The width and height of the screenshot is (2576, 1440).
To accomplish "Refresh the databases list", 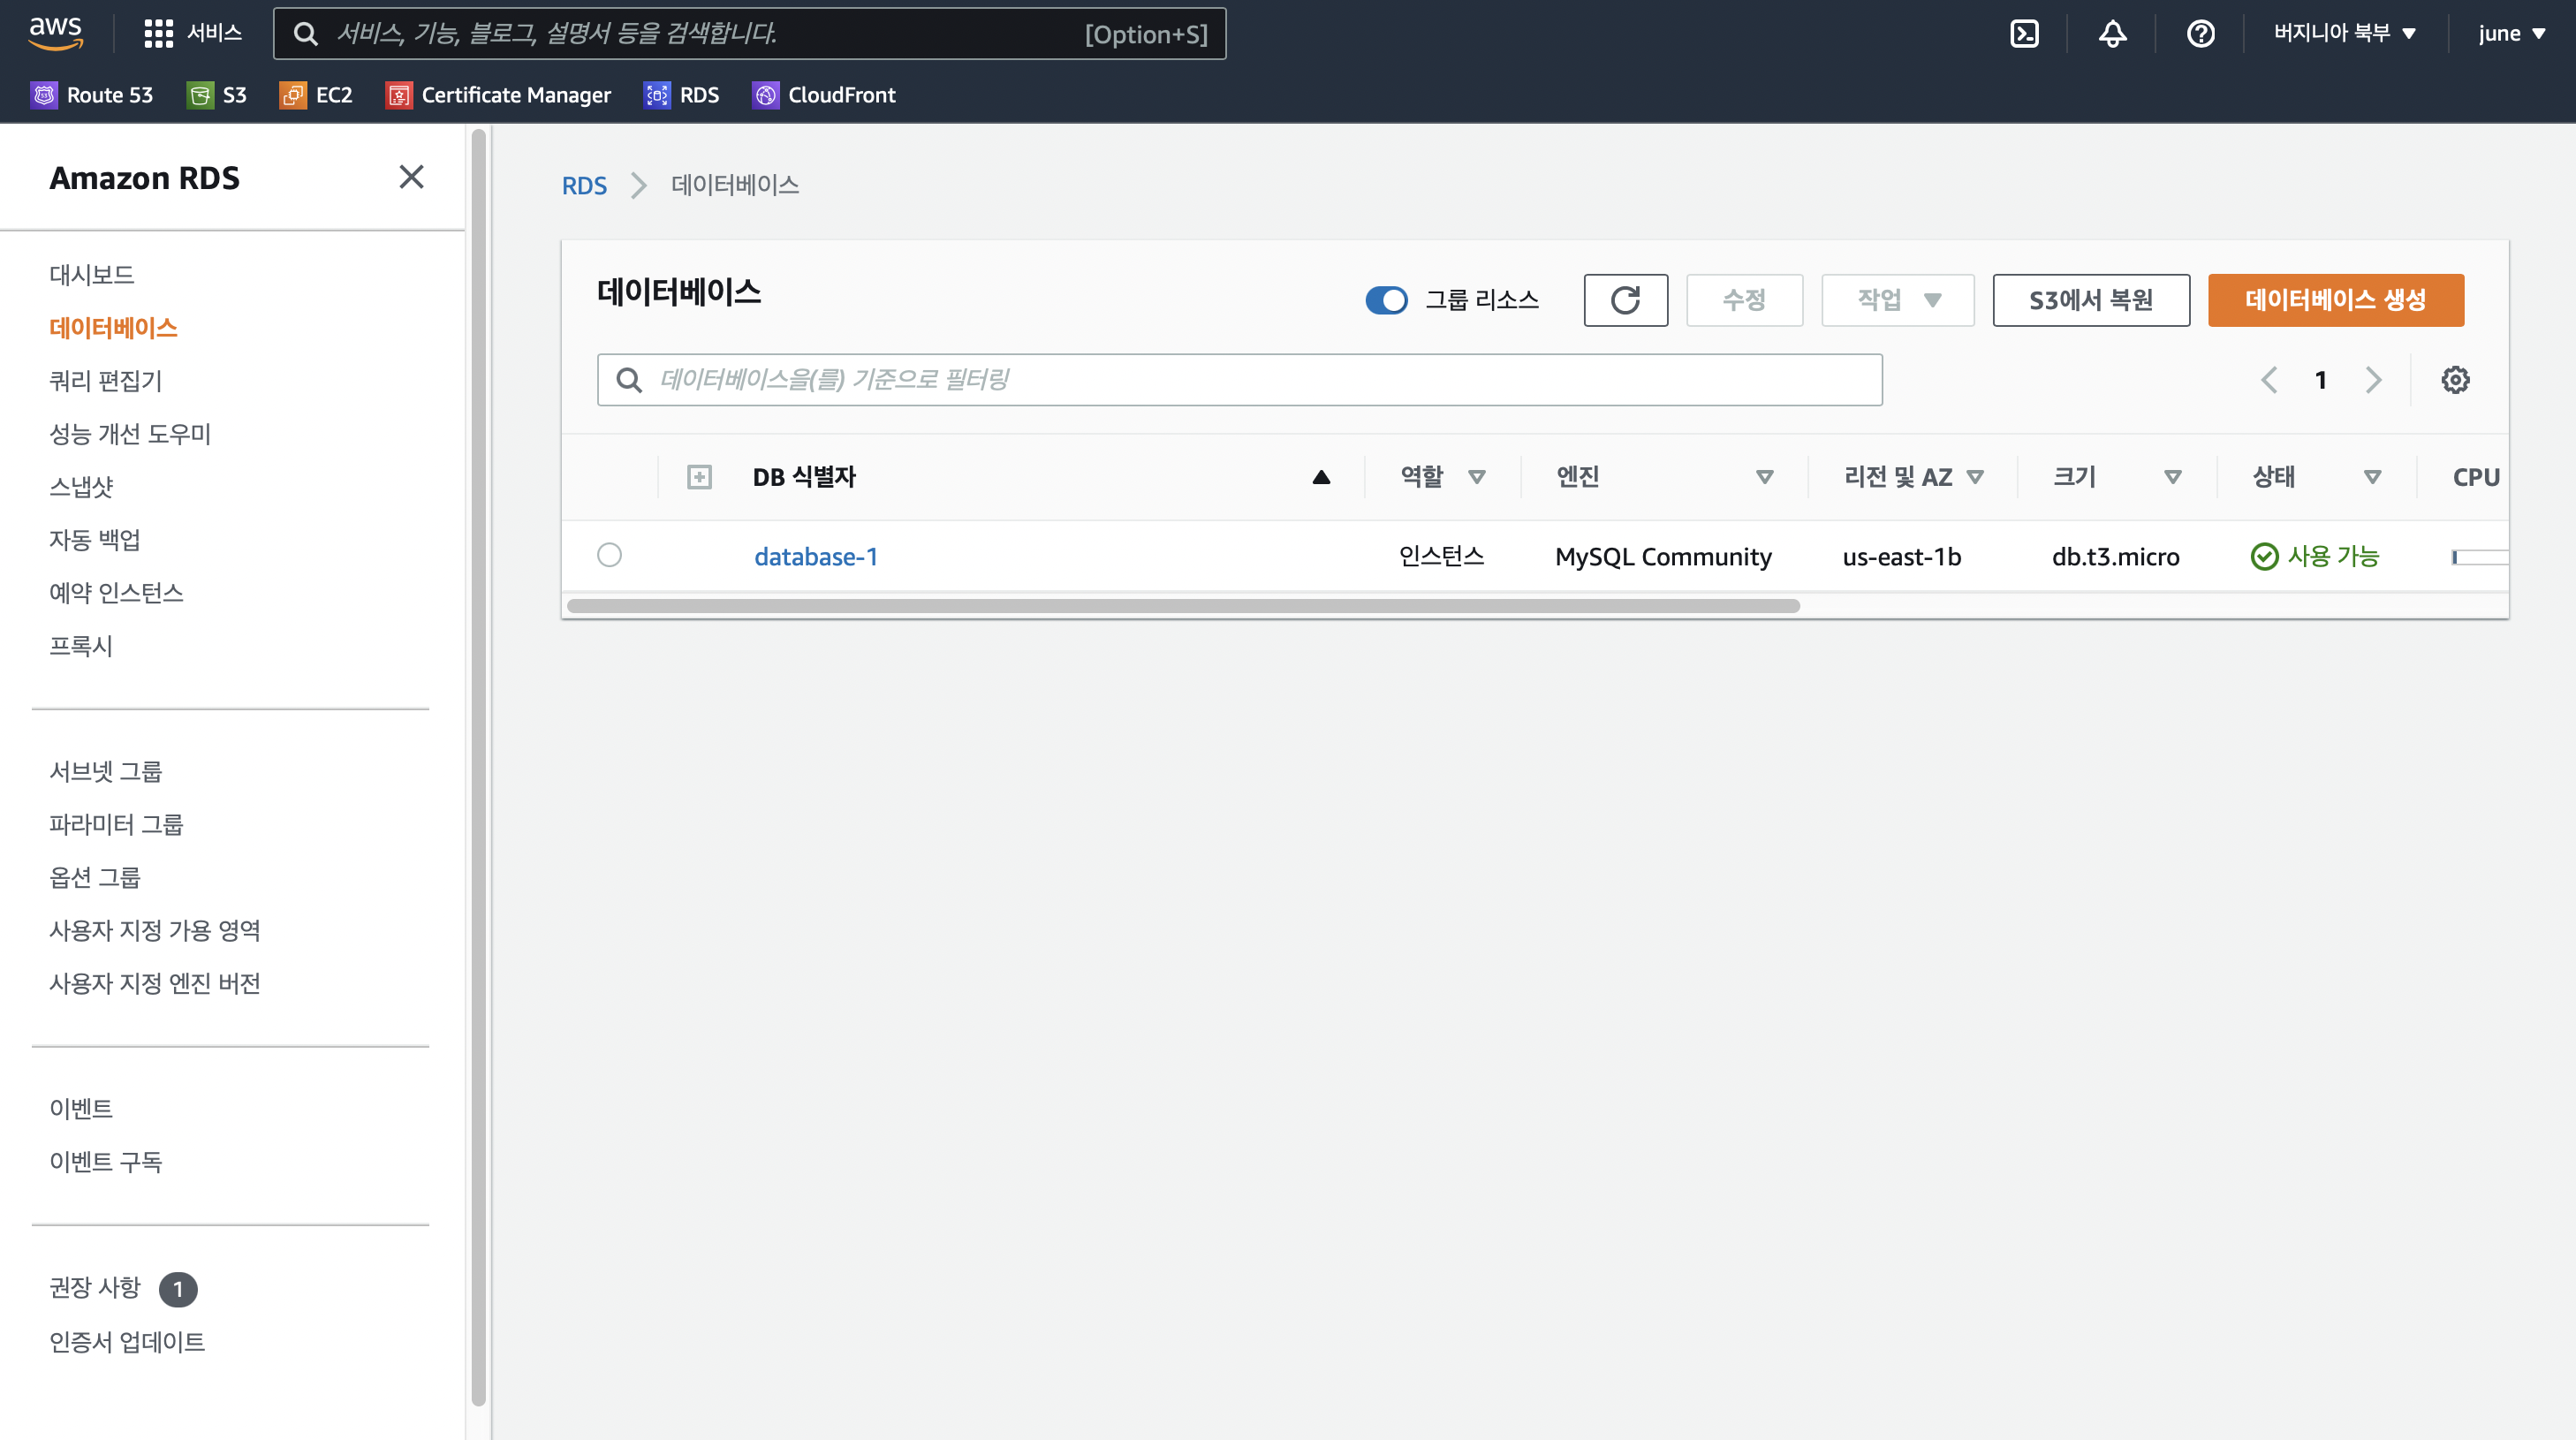I will pos(1625,300).
